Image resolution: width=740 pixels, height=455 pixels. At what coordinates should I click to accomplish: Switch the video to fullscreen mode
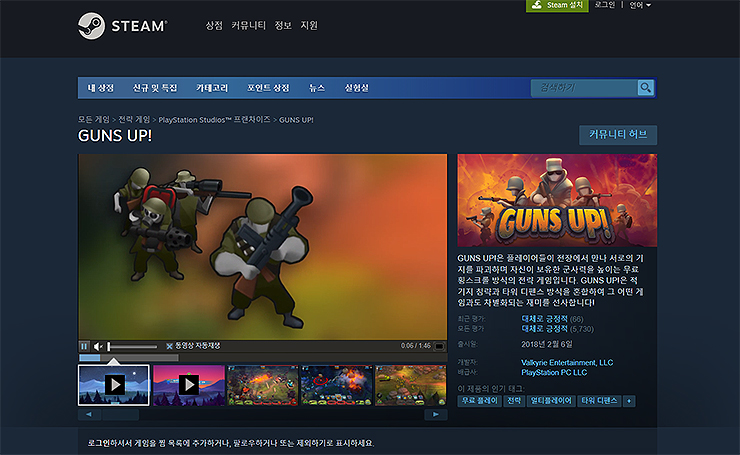point(439,346)
